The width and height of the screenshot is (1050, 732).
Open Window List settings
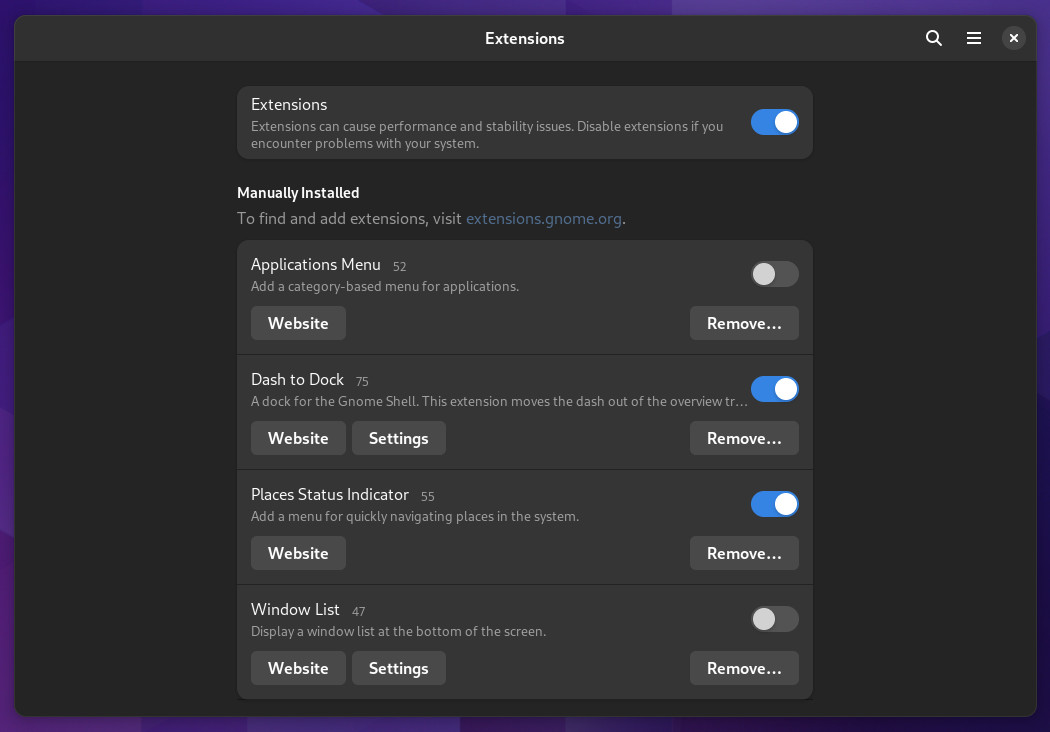(398, 668)
